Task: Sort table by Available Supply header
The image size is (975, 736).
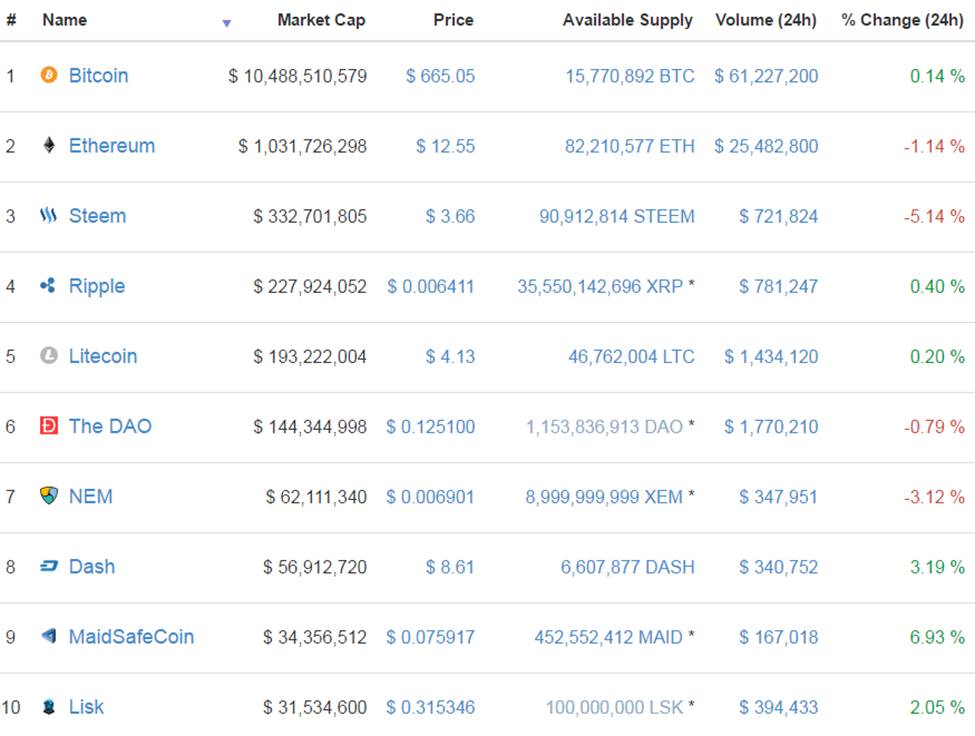Action: coord(627,21)
